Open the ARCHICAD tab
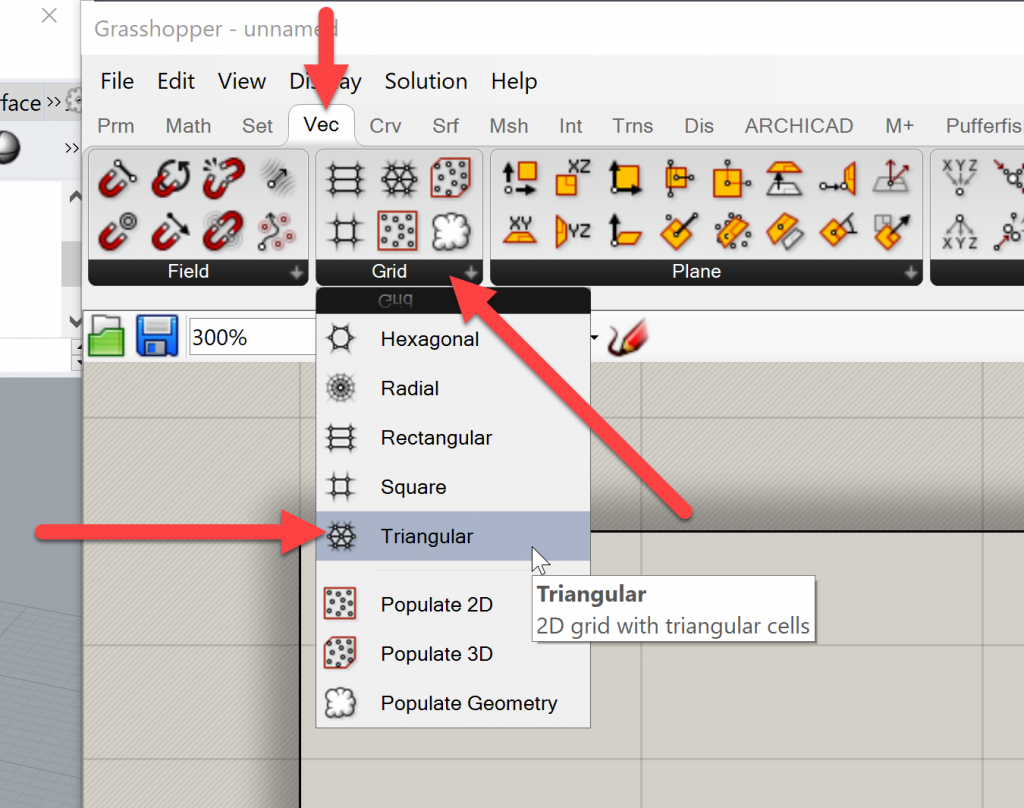Screen dimensions: 1024x808 click(x=798, y=126)
